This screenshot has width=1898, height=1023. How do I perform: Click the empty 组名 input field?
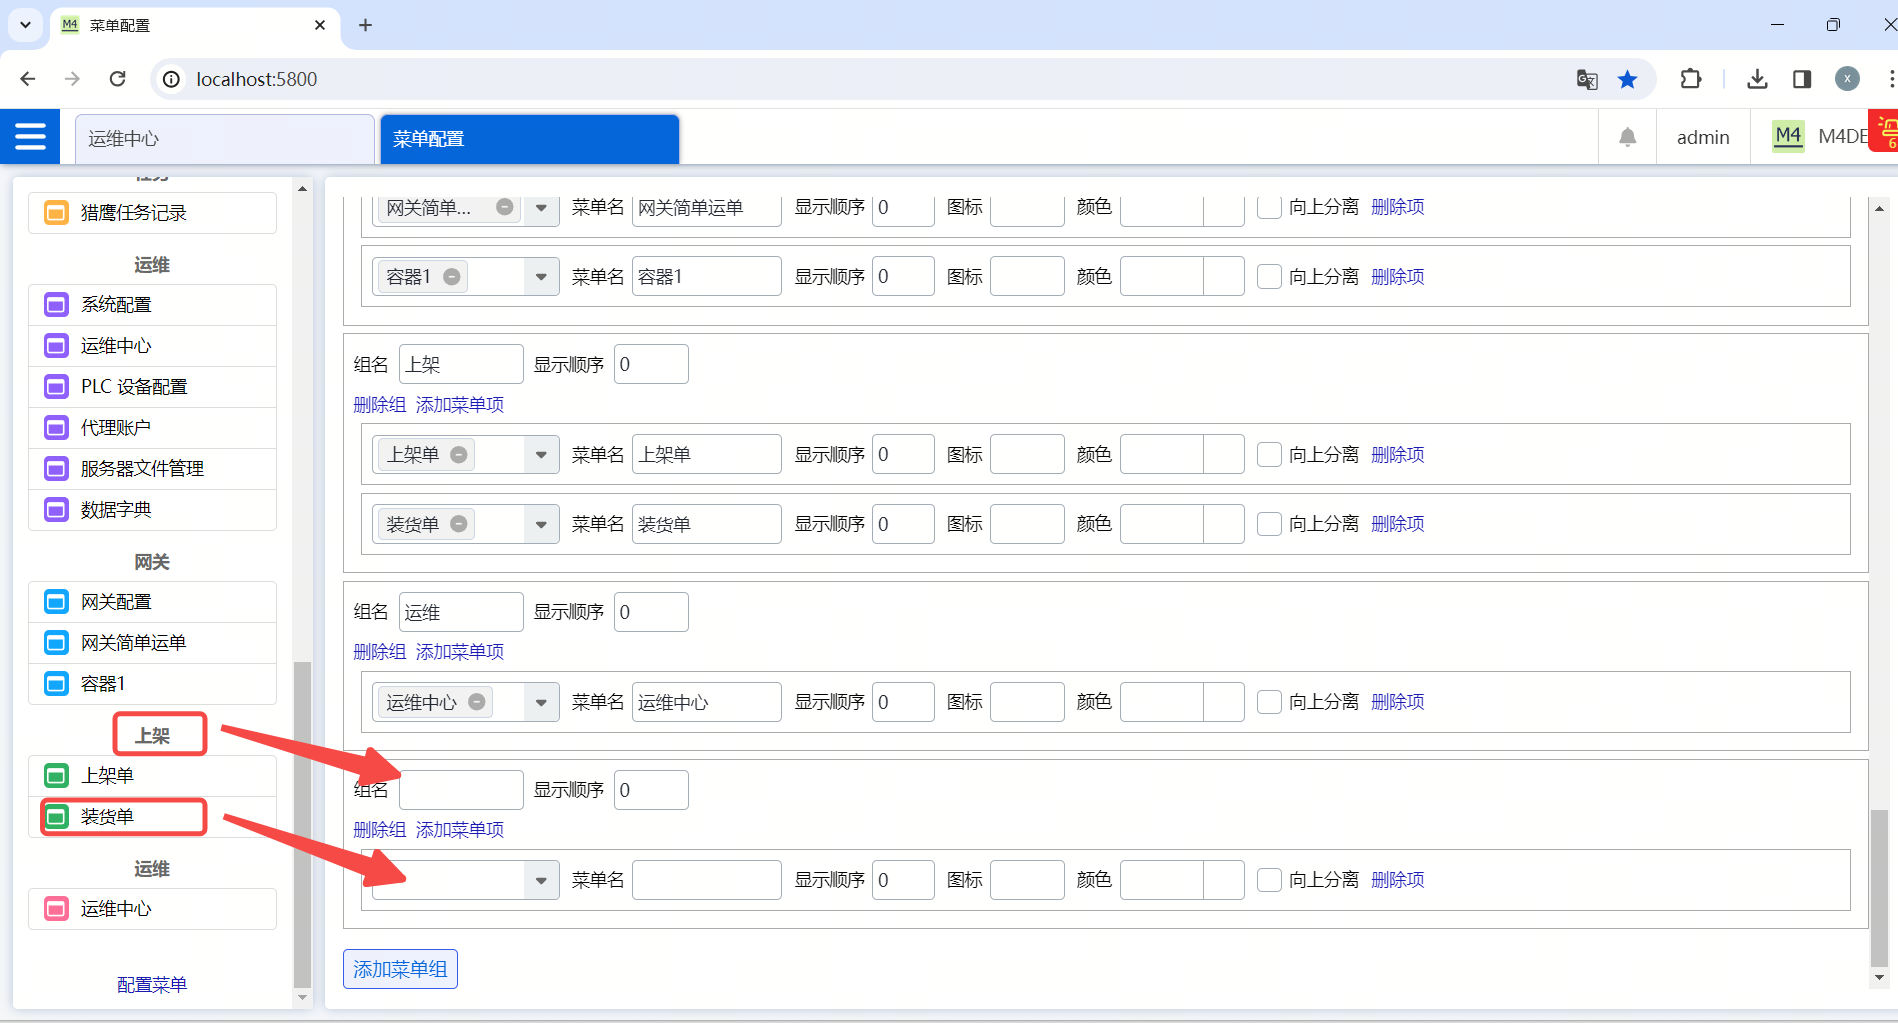(x=461, y=790)
